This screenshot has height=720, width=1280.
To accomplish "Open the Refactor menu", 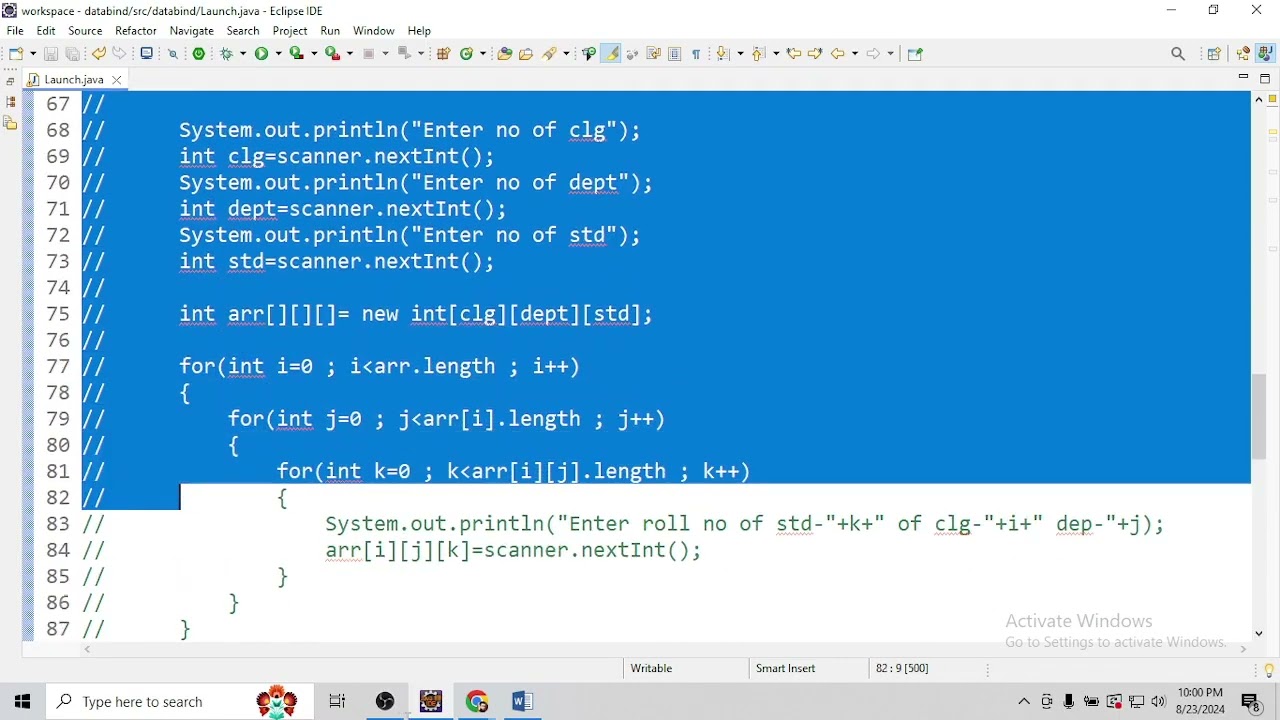I will click(136, 31).
